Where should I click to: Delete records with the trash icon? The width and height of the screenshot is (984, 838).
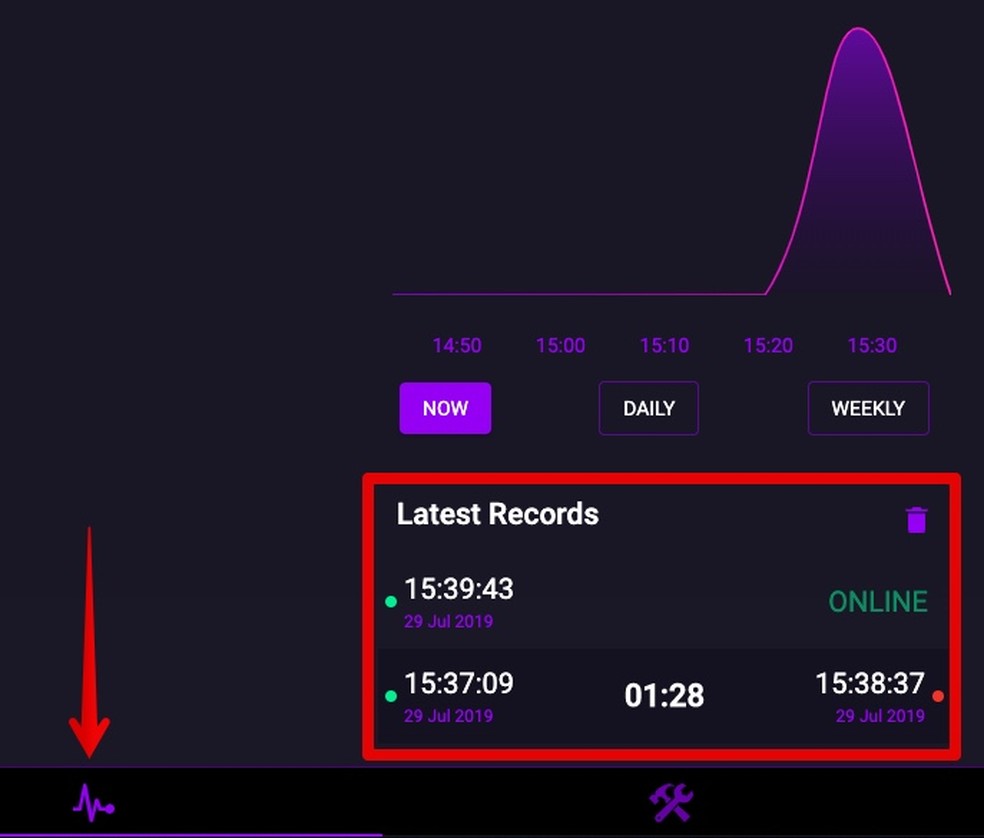coord(916,520)
